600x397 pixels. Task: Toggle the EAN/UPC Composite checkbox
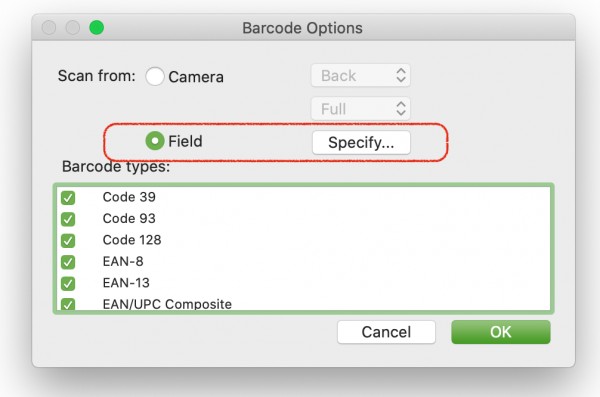68,304
